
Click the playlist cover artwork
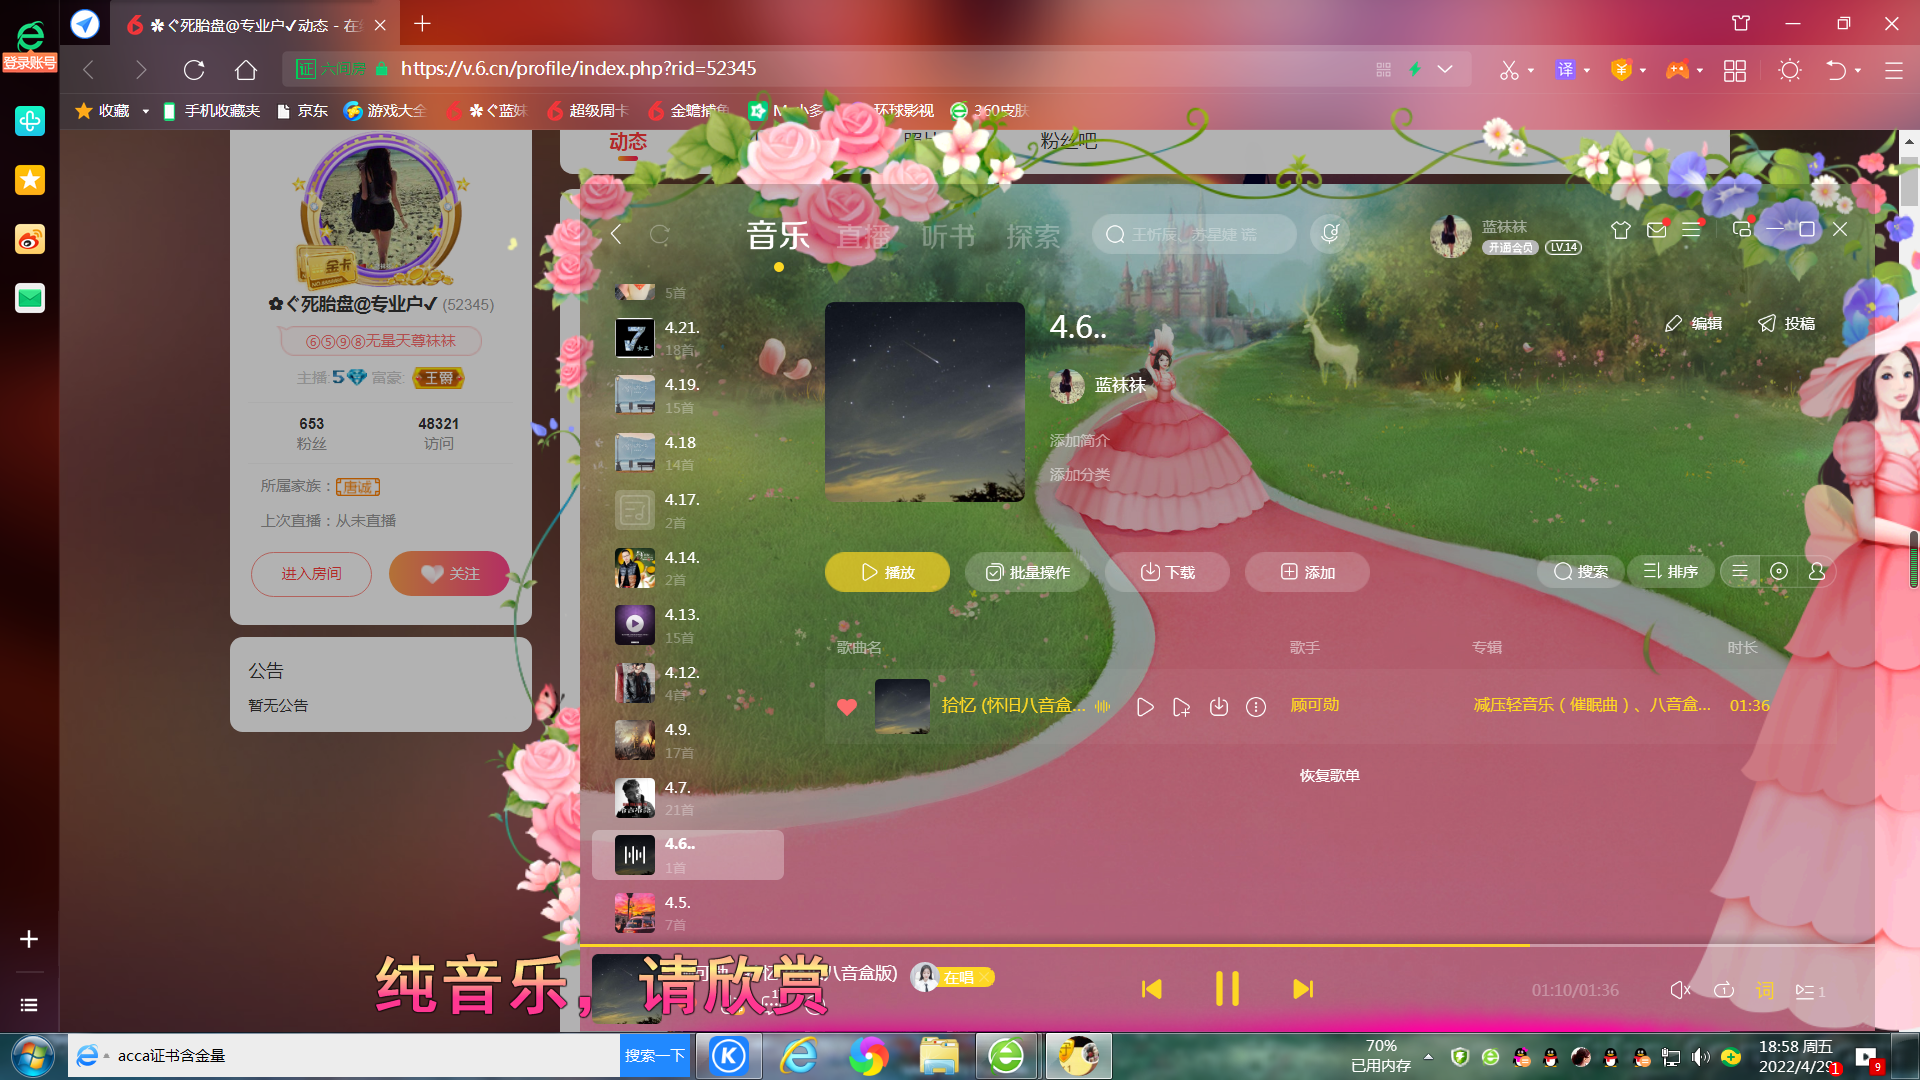925,402
